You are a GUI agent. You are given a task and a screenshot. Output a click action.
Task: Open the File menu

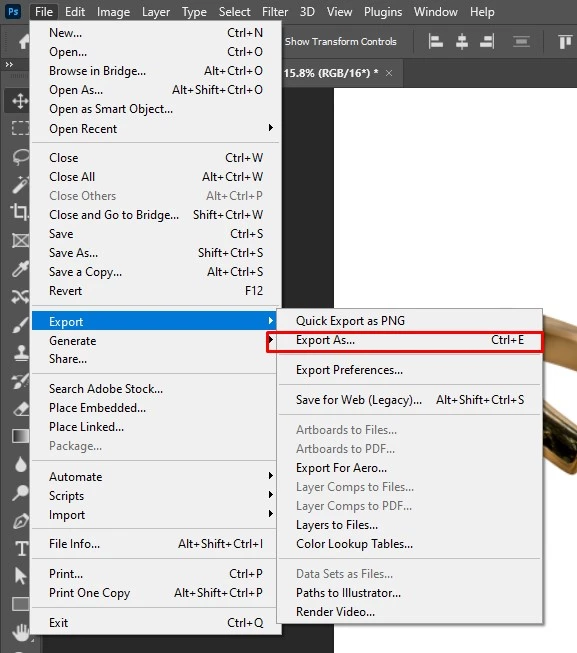point(44,12)
